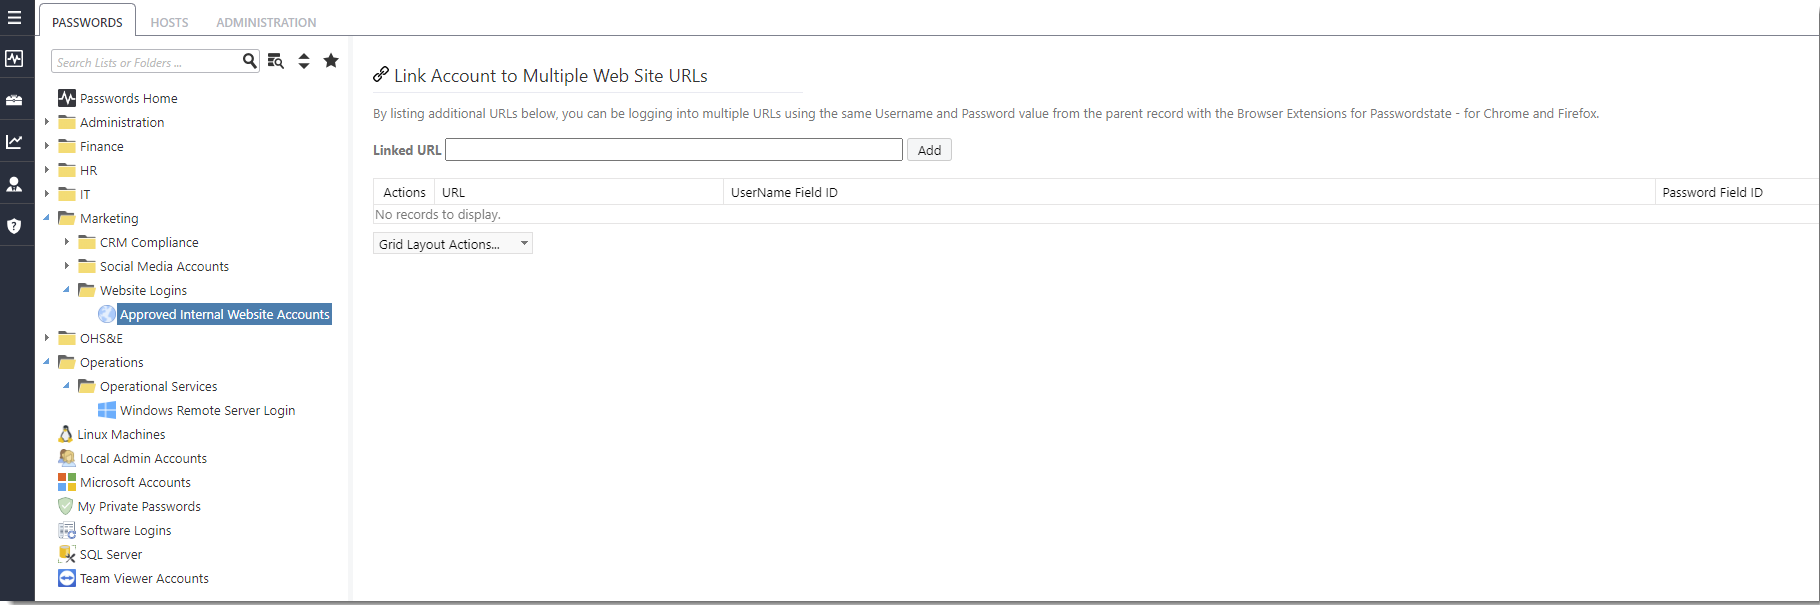
Task: Open the SQL Server list
Action: (x=111, y=554)
